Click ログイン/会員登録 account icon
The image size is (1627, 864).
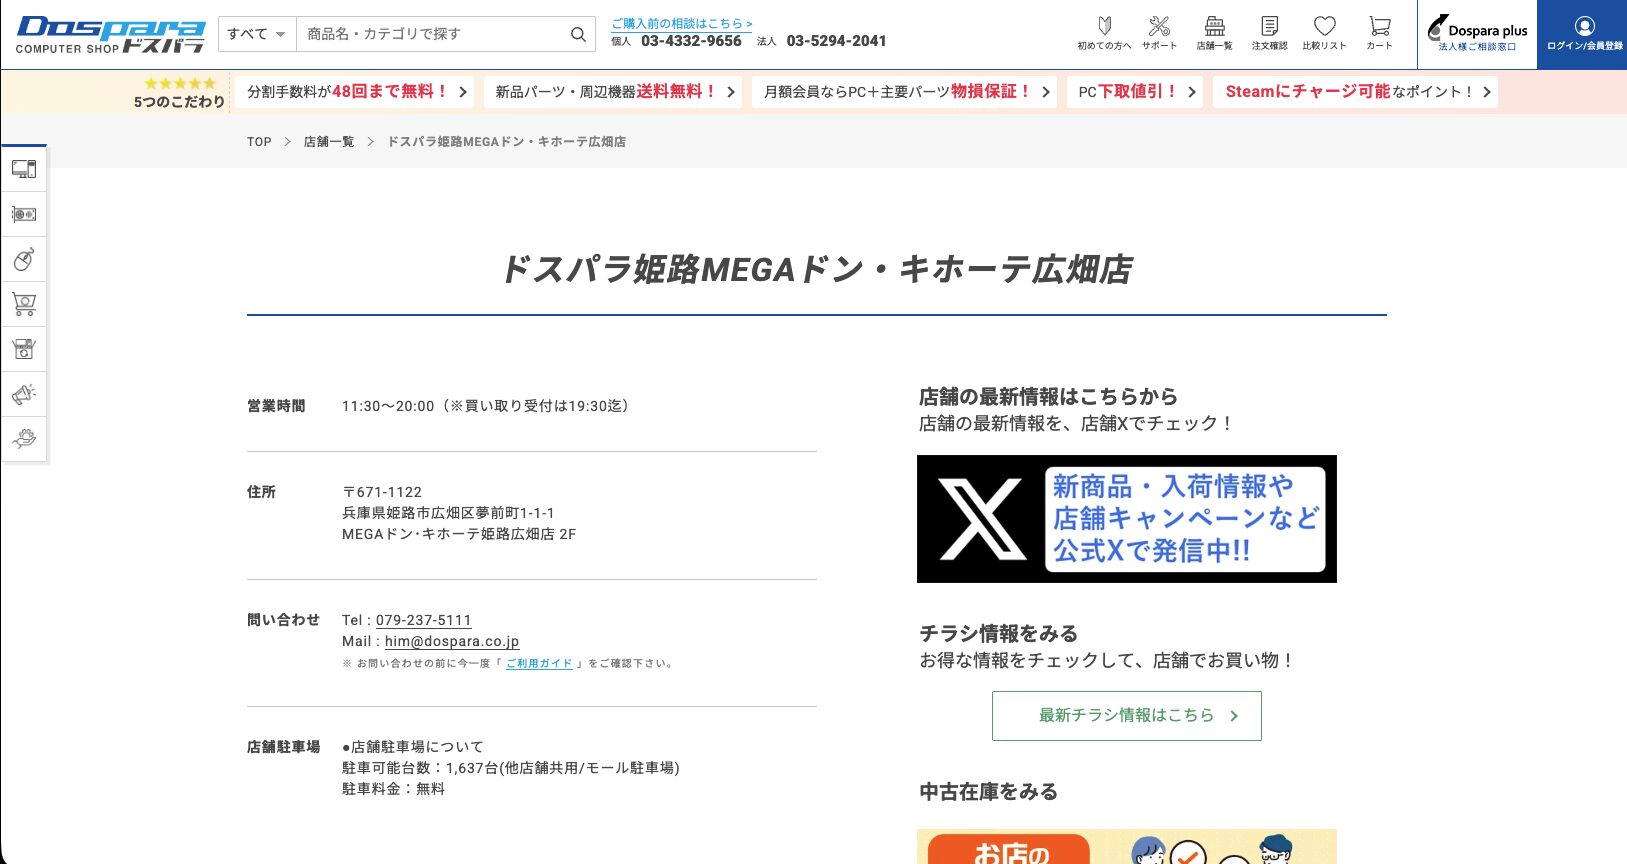pos(1584,34)
